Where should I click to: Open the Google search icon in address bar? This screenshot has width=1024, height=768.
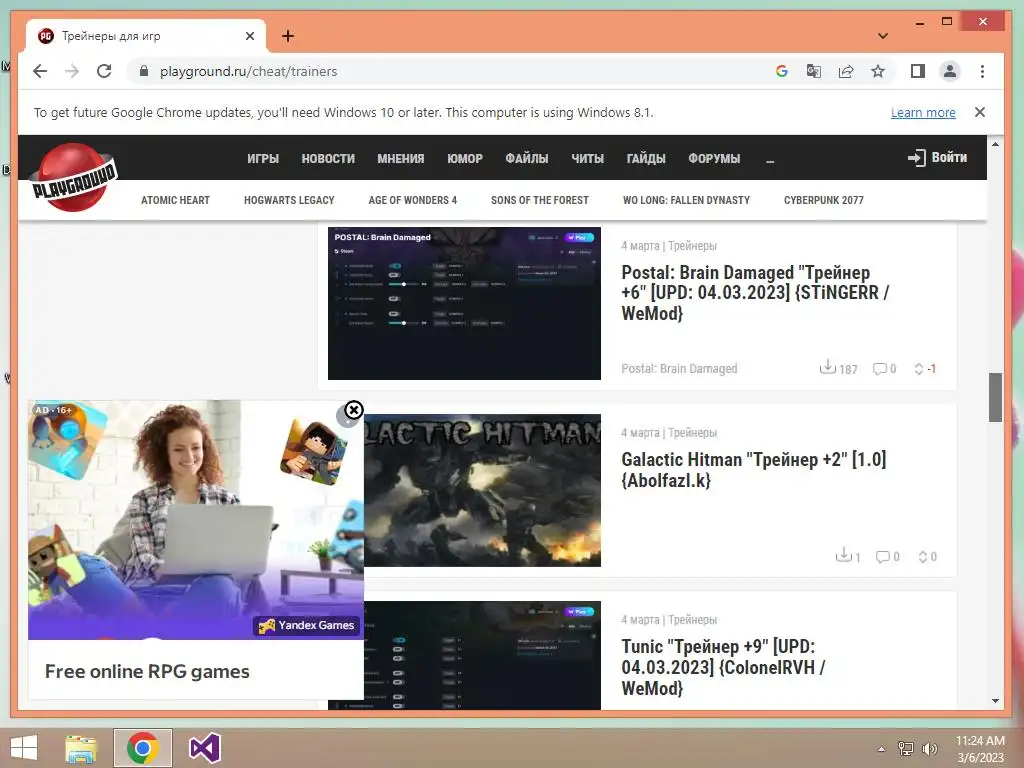782,71
